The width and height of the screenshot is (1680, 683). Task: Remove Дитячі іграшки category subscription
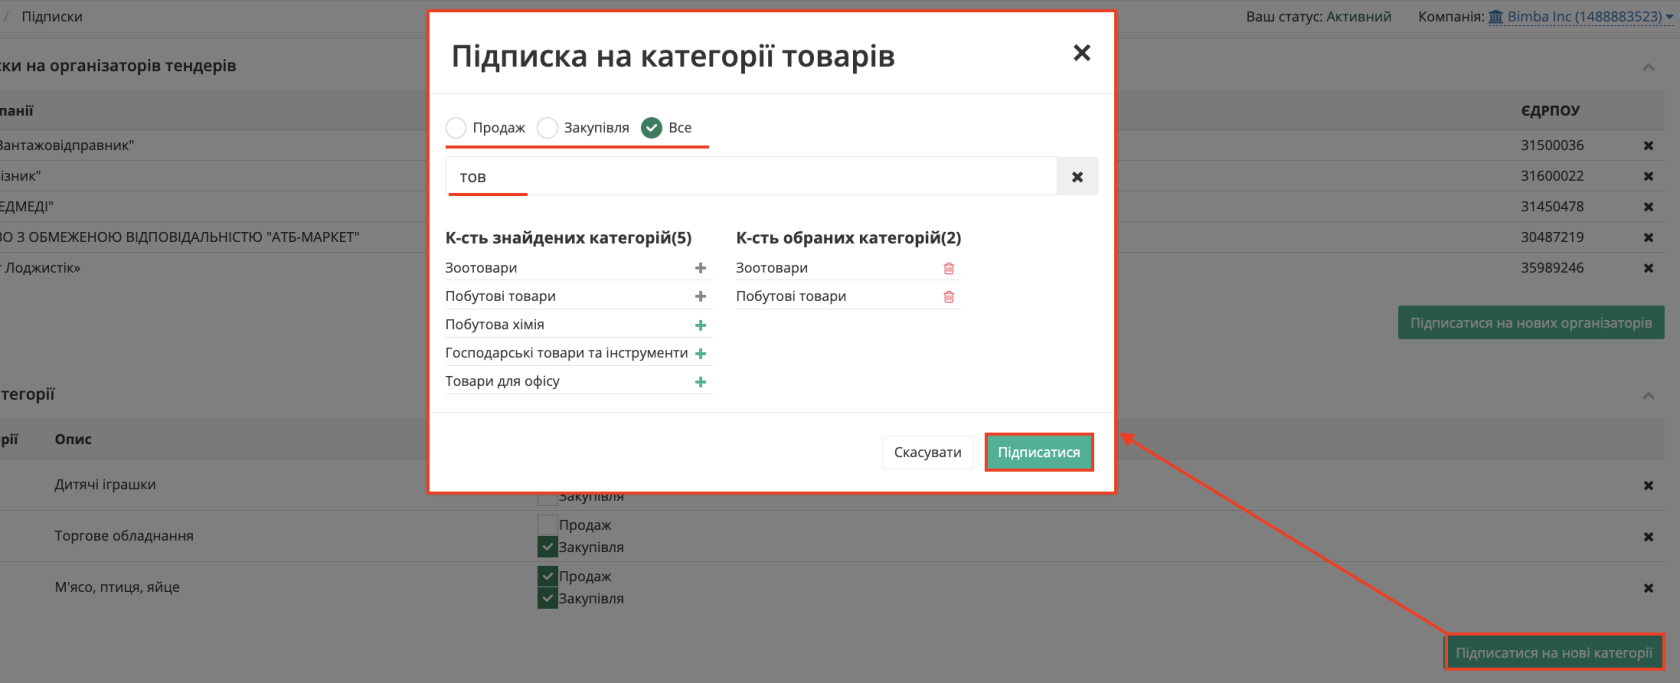click(1648, 486)
